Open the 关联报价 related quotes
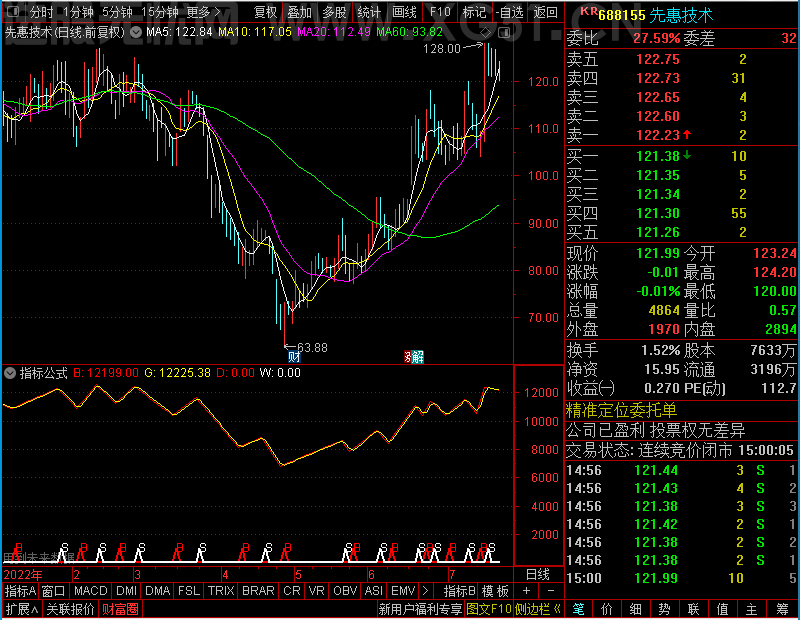 (70, 609)
